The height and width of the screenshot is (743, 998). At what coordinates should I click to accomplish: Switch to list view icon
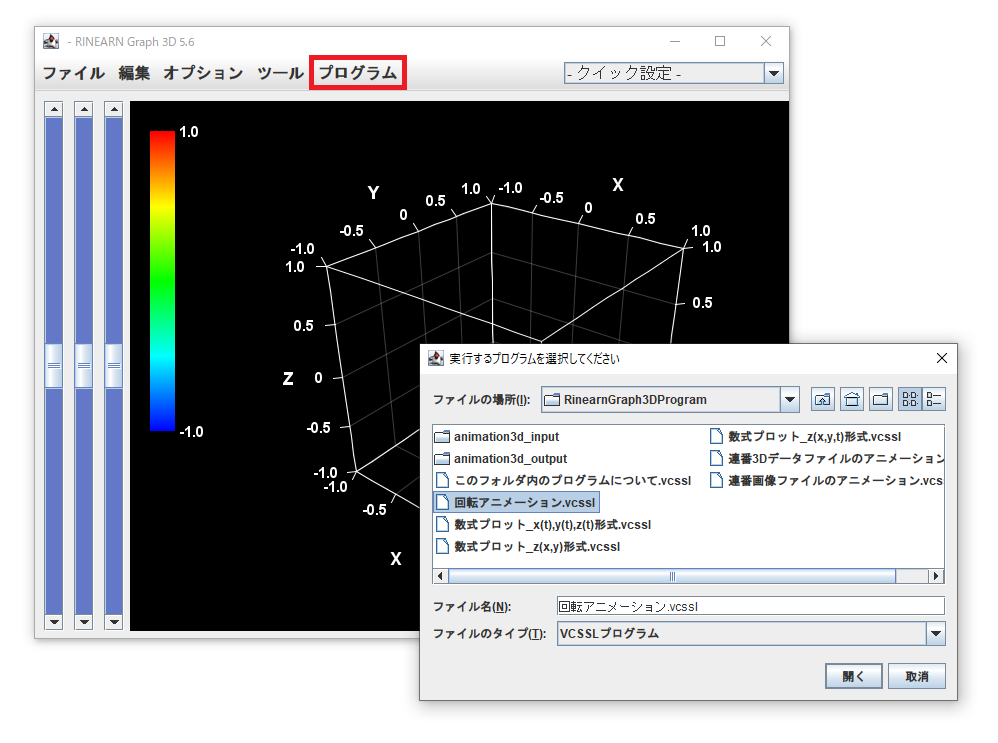(910, 400)
